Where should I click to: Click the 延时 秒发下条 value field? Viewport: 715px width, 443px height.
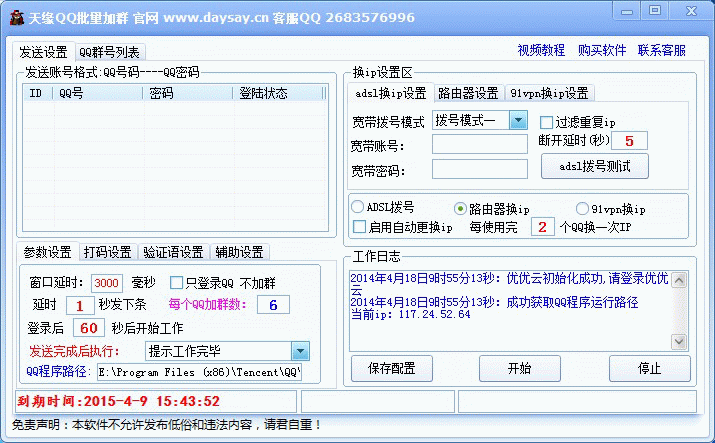80,305
